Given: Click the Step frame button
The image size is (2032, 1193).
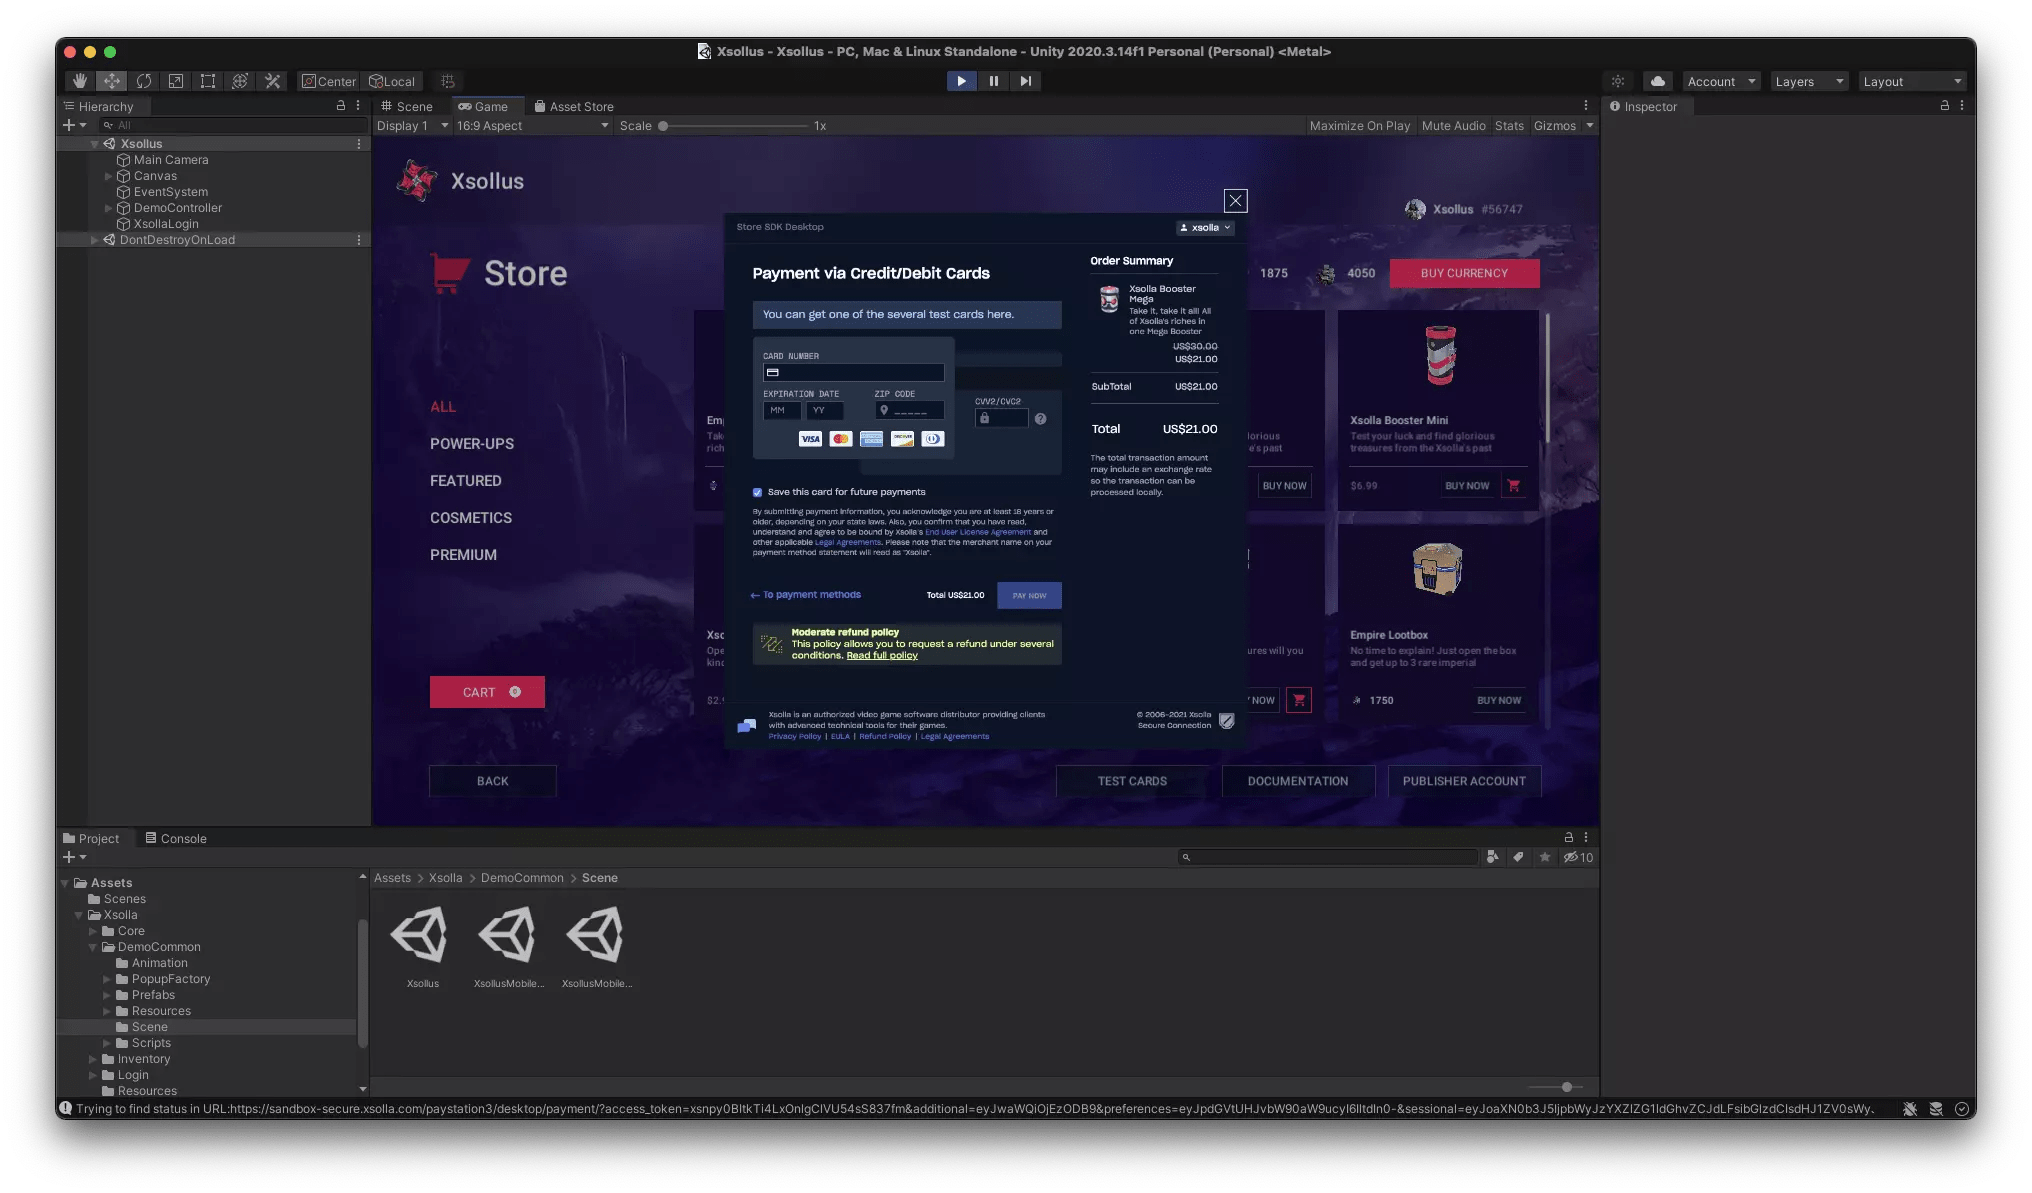Looking at the screenshot, I should [1025, 81].
